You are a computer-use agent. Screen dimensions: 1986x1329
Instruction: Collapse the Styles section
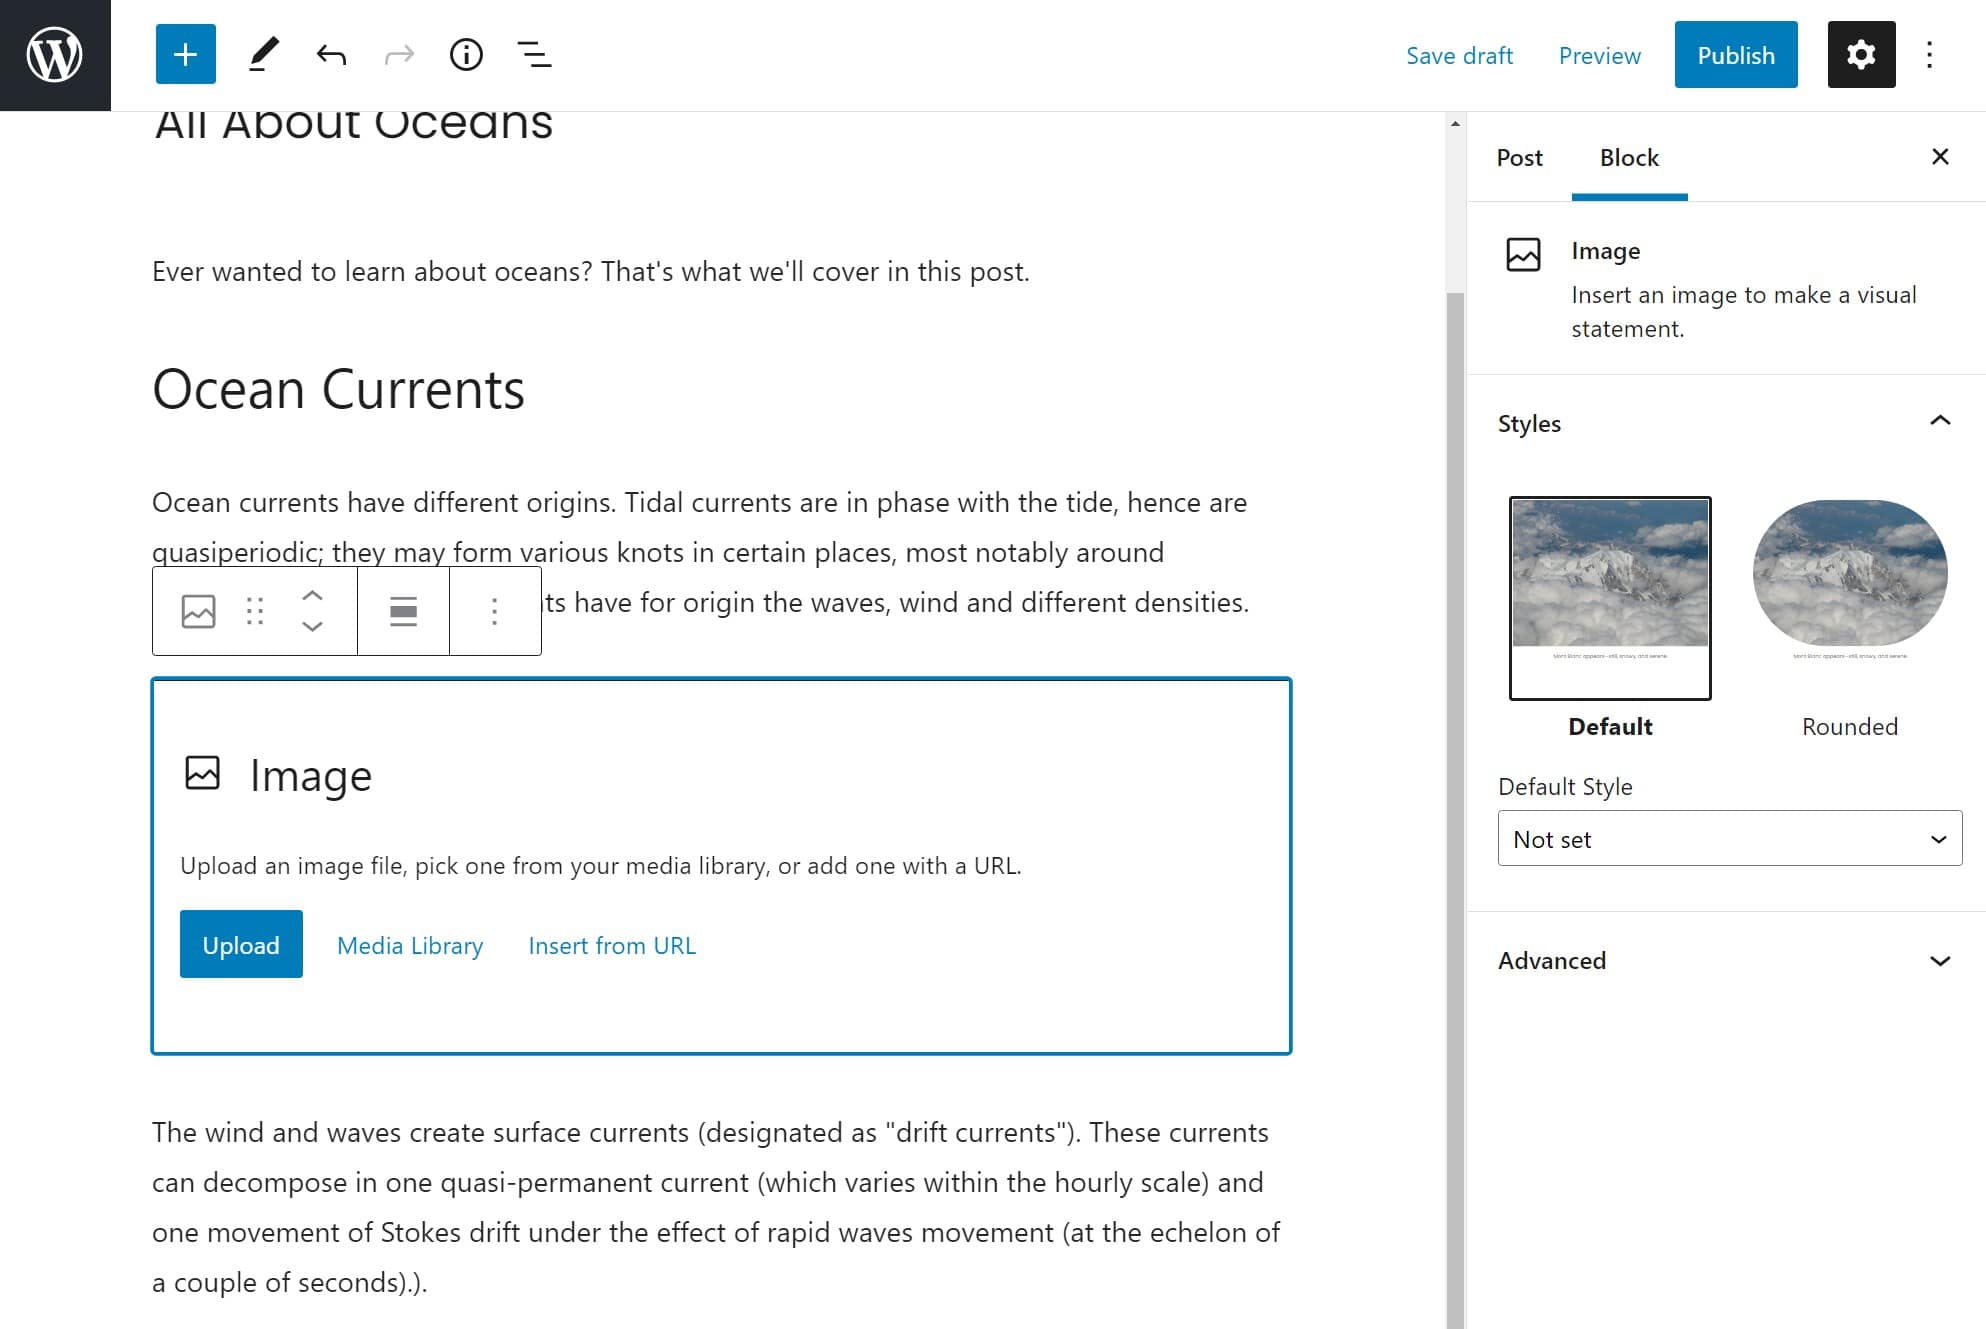[1940, 422]
